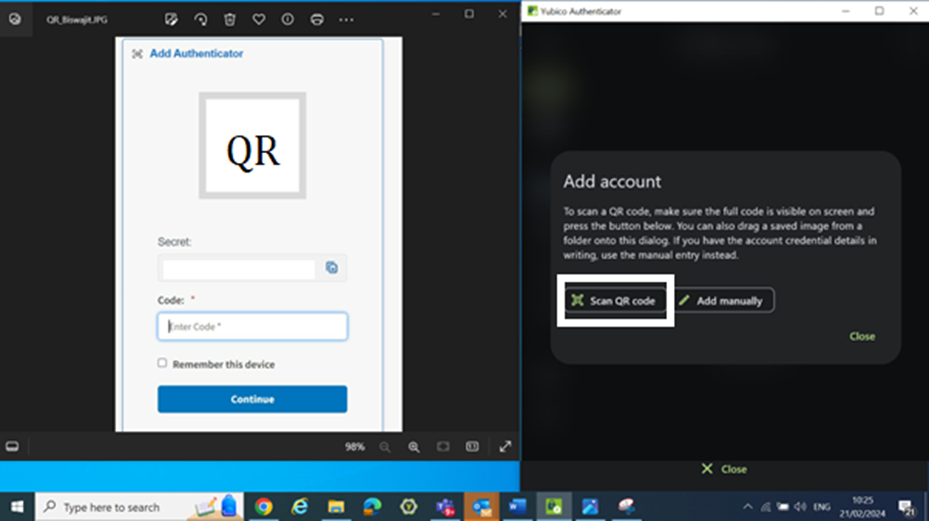Click the fit-to-window icon in Photos bottom bar
The image size is (929, 521).
pyautogui.click(x=443, y=446)
